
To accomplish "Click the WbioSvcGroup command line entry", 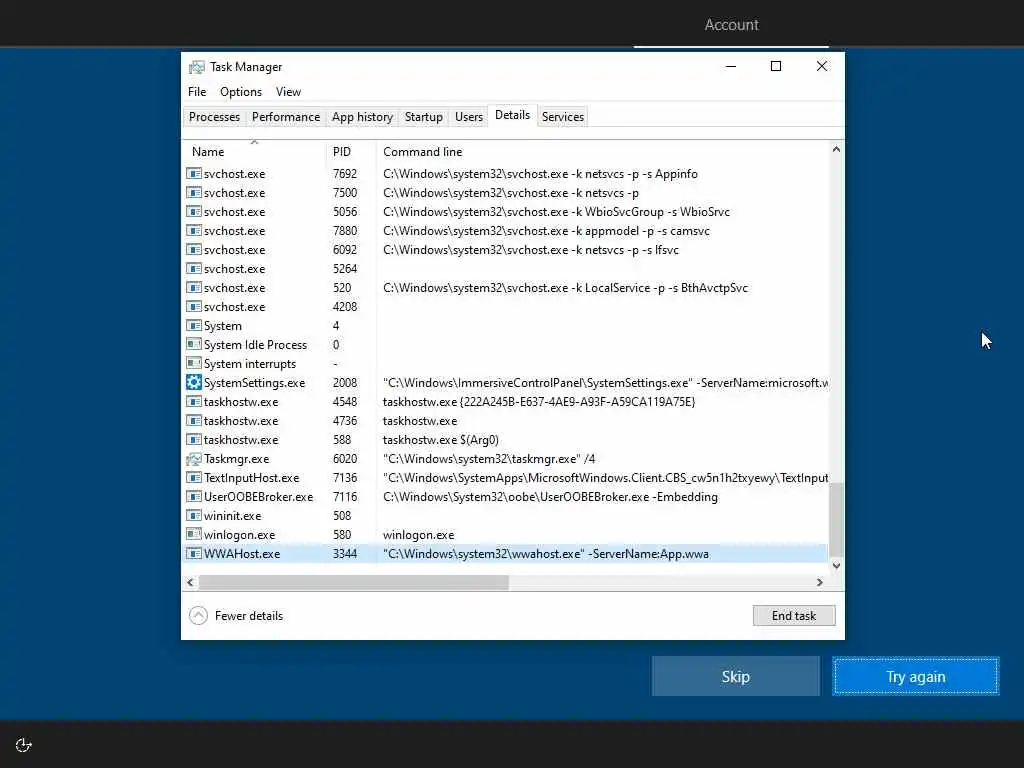I will [556, 212].
